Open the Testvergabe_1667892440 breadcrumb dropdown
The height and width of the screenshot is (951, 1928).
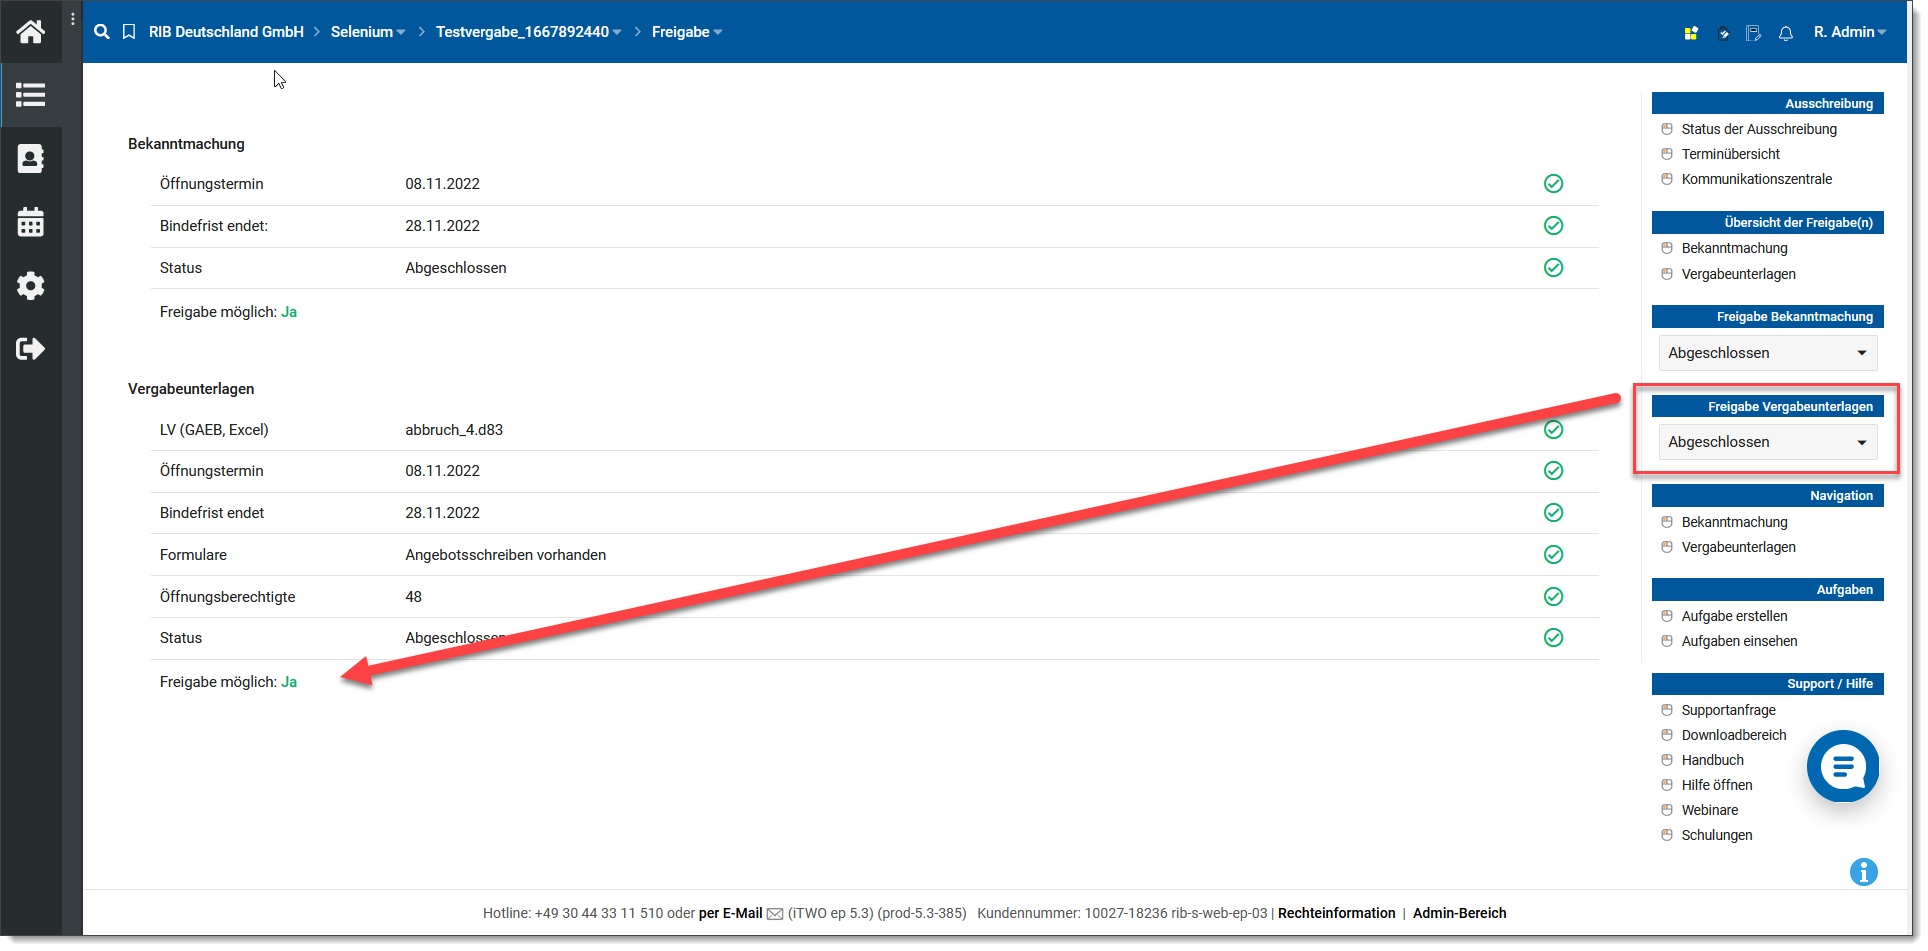click(529, 32)
